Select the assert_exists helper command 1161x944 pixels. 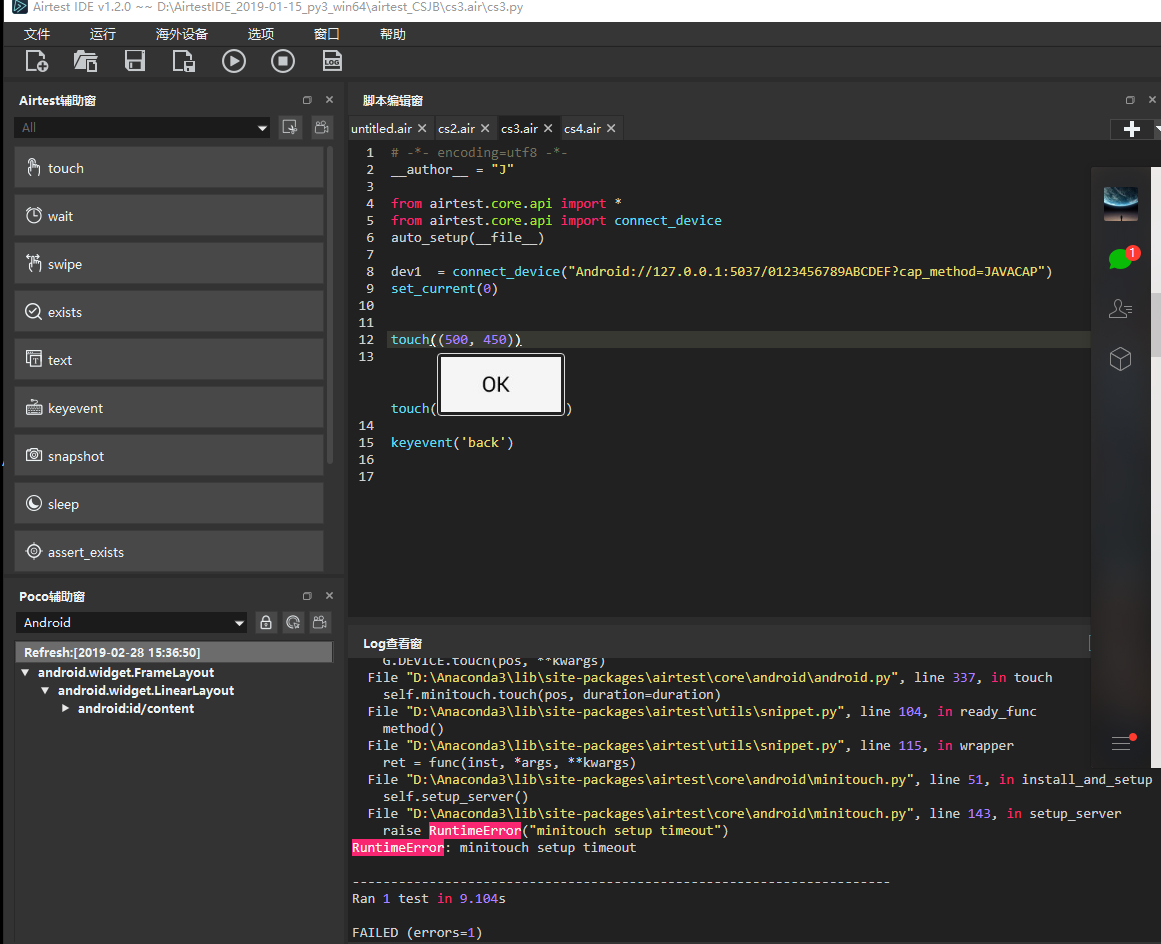169,552
